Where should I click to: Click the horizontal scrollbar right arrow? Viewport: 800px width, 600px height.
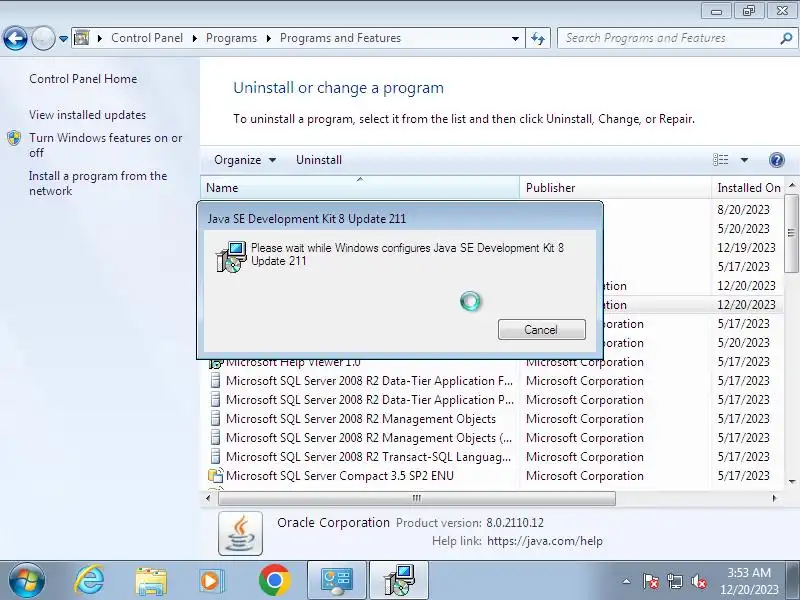click(774, 498)
